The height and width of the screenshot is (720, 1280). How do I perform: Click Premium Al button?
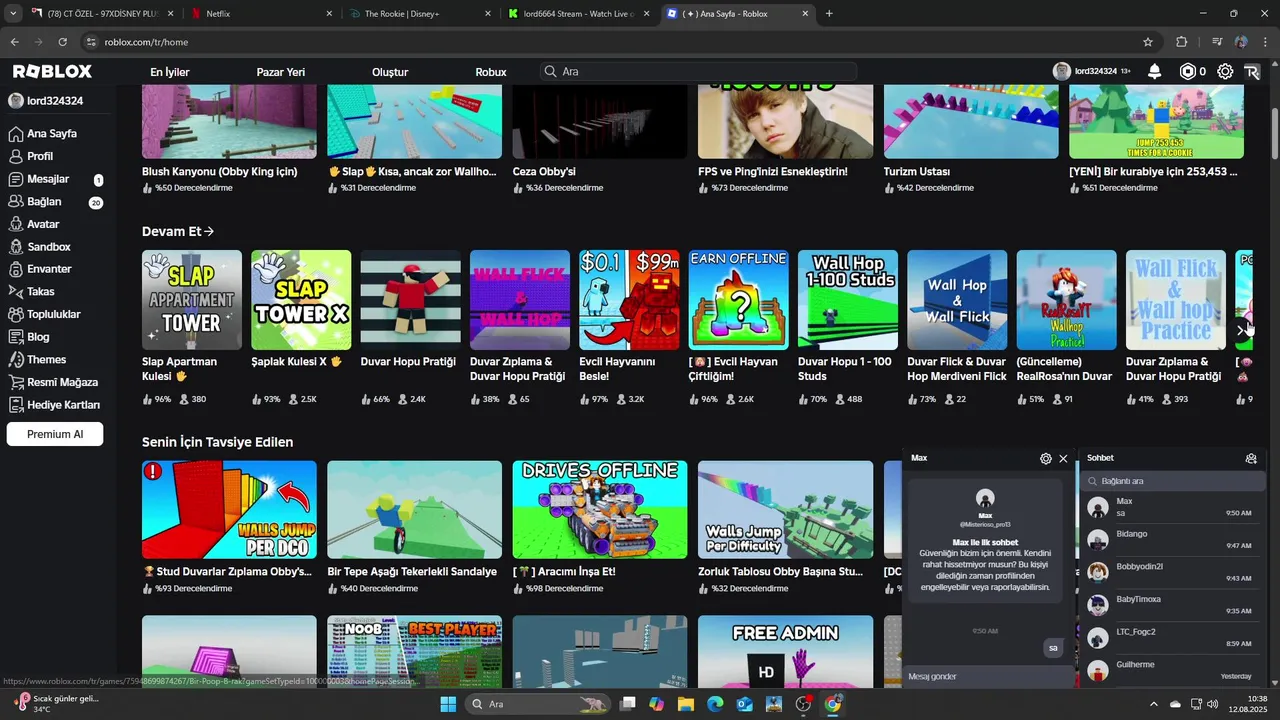55,434
